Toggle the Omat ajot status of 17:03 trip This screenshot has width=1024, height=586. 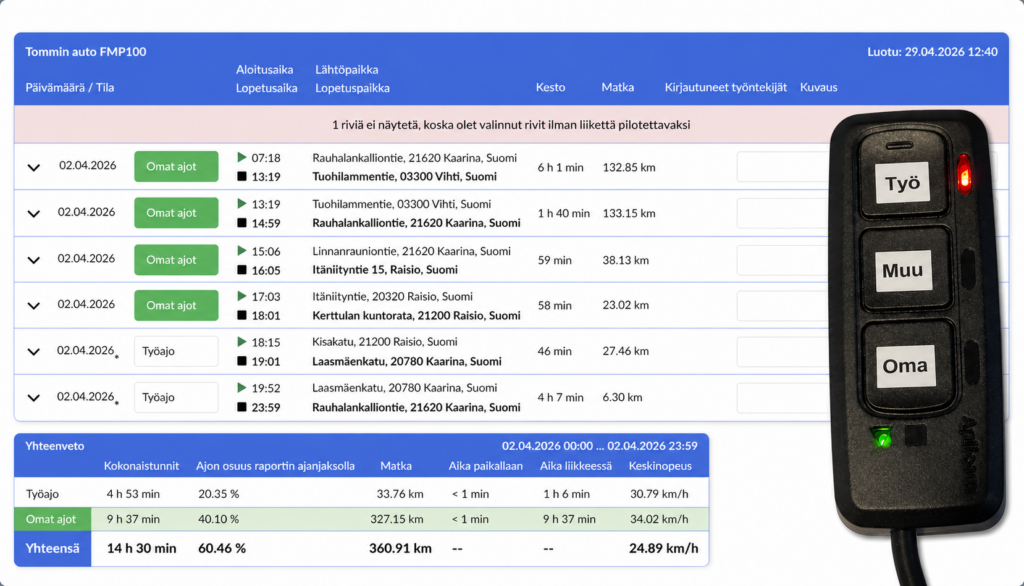[176, 305]
